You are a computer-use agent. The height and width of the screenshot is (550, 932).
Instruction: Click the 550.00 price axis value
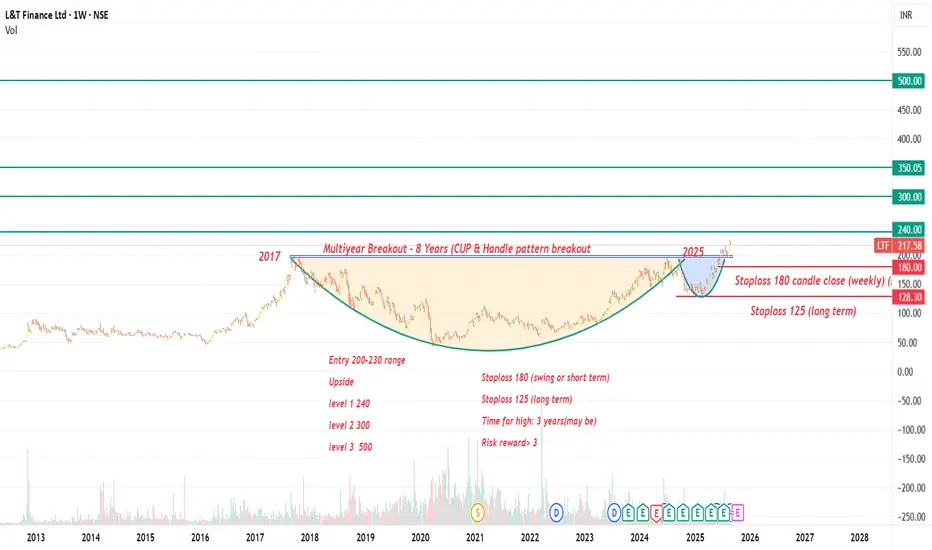coord(909,52)
